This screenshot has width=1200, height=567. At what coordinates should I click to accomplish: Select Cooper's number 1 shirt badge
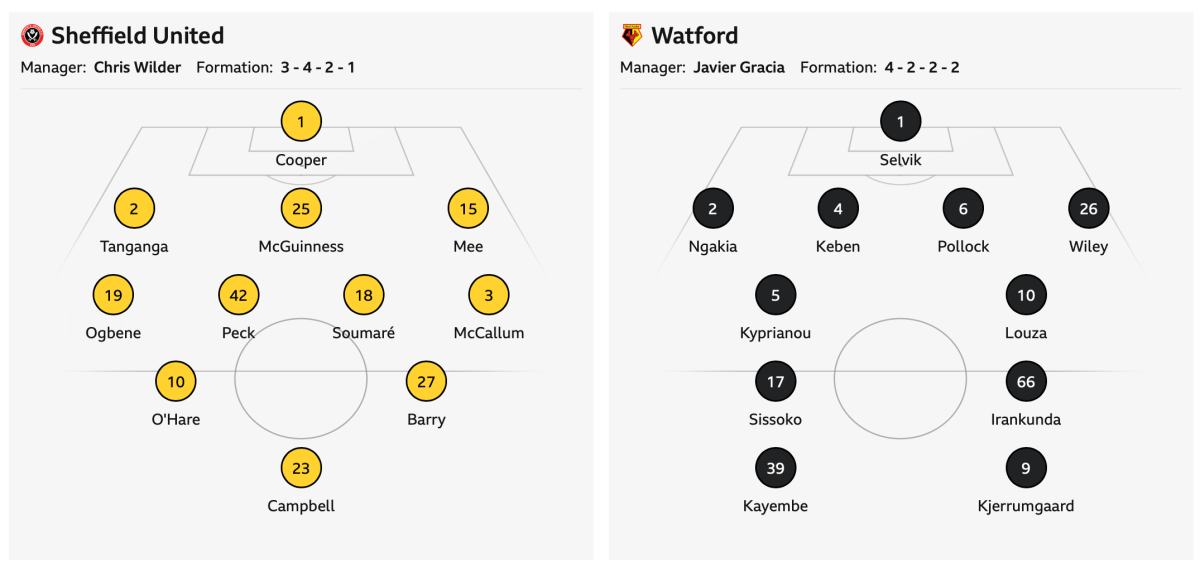pos(301,122)
